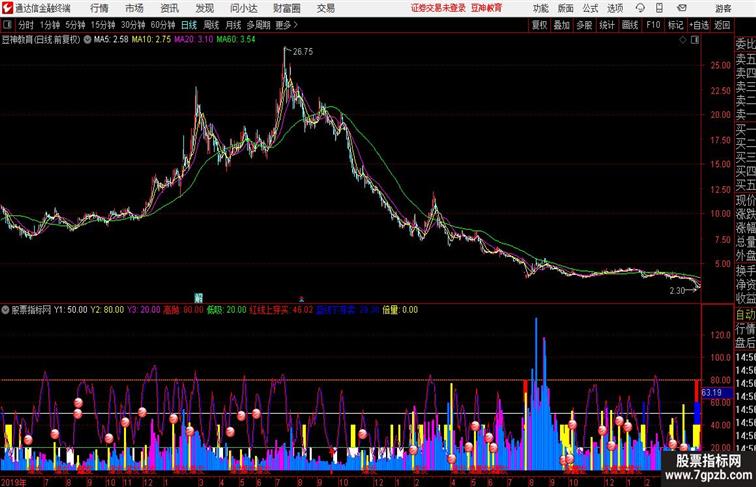756x487 pixels.
Task: Open the 功能 menu
Action: click(x=540, y=8)
